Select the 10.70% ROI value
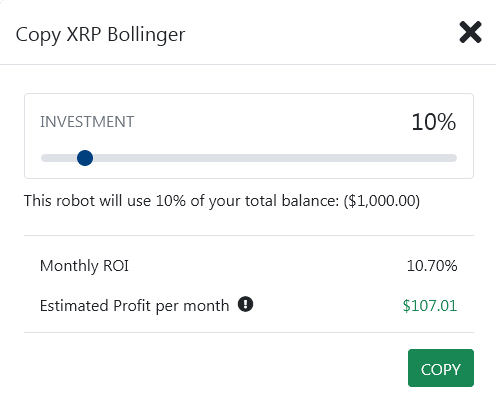 432,266
